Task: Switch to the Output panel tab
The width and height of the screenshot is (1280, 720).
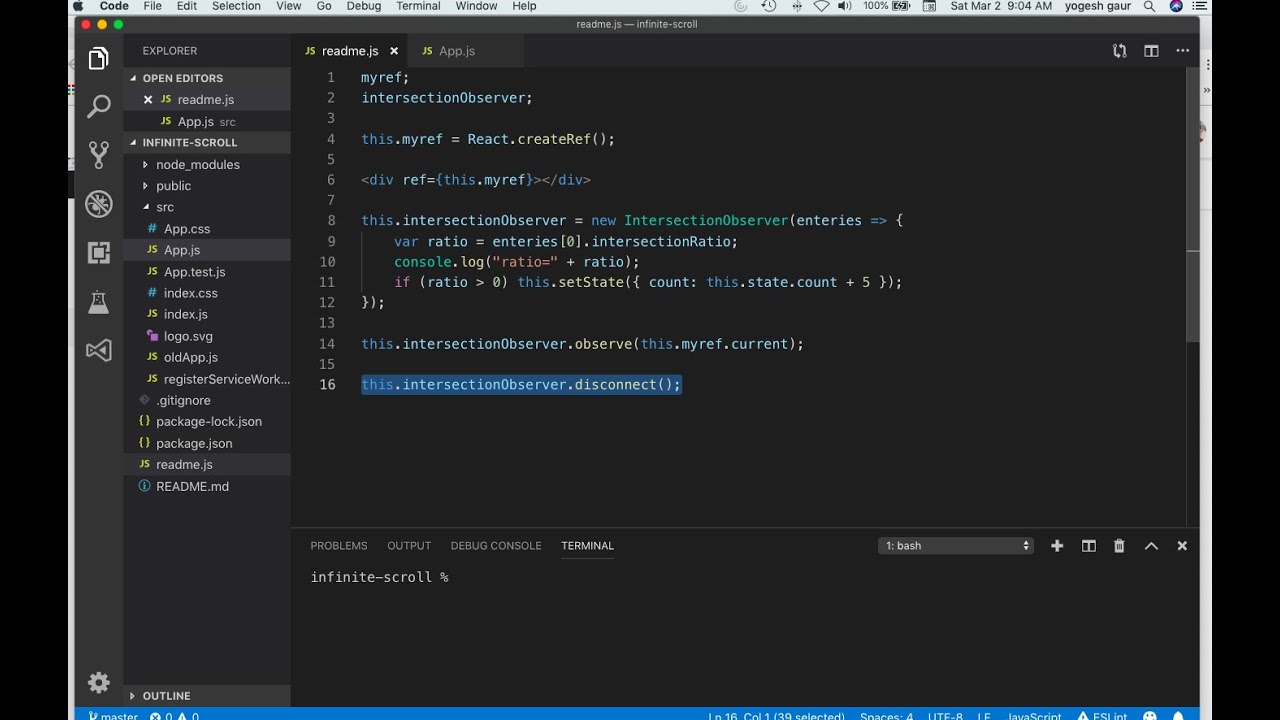Action: (409, 546)
